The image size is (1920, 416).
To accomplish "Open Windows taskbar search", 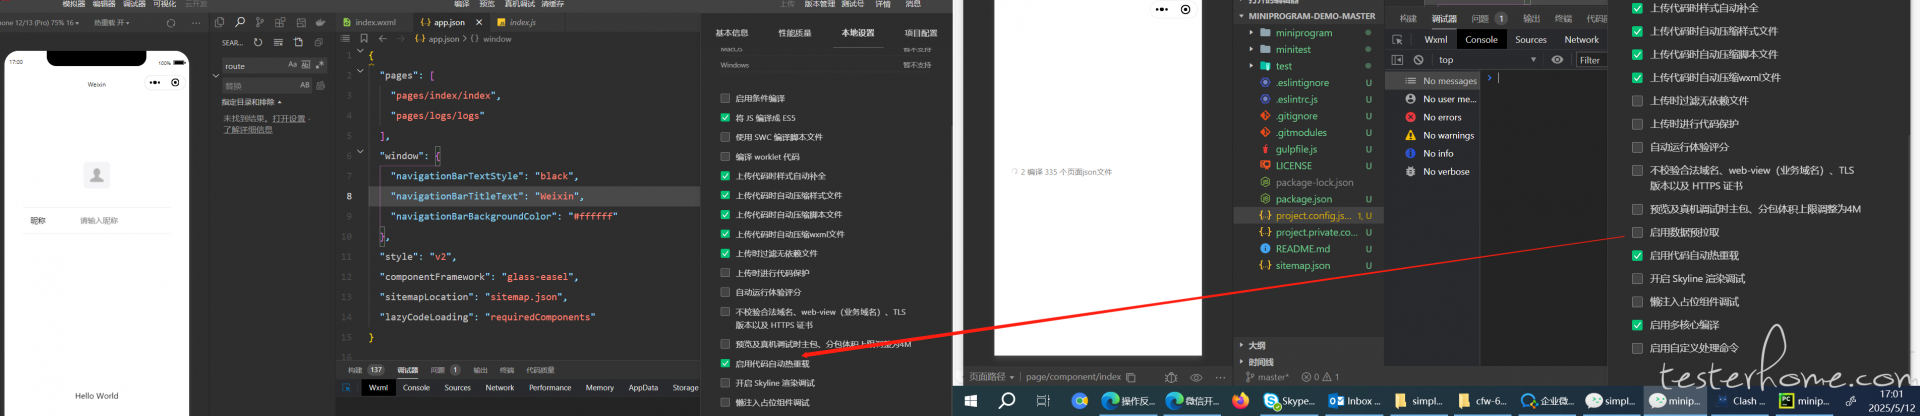I will tap(1007, 401).
